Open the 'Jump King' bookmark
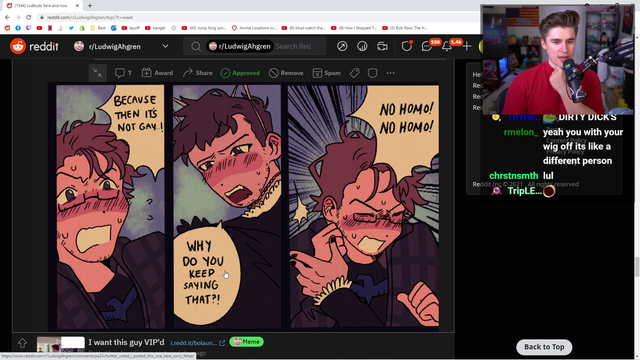The width and height of the screenshot is (640, 360). 204,28
